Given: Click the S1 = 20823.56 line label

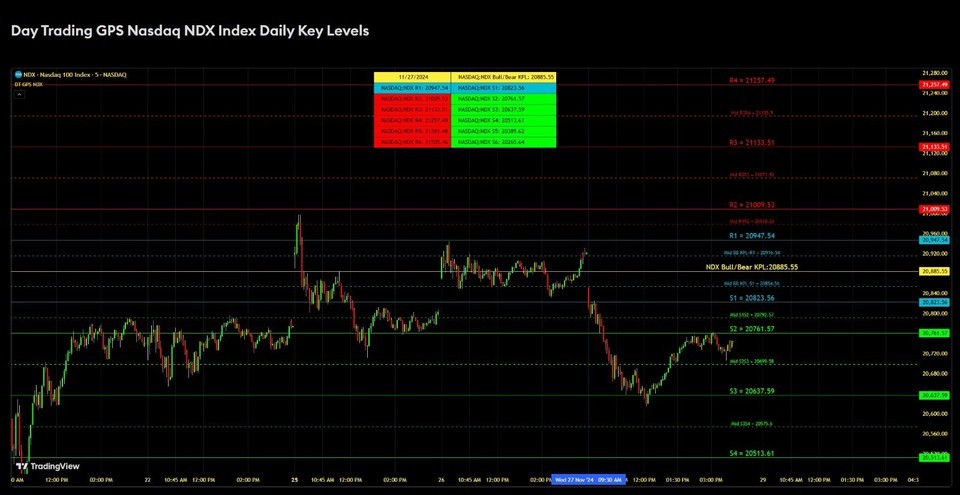Looking at the screenshot, I should pyautogui.click(x=752, y=298).
